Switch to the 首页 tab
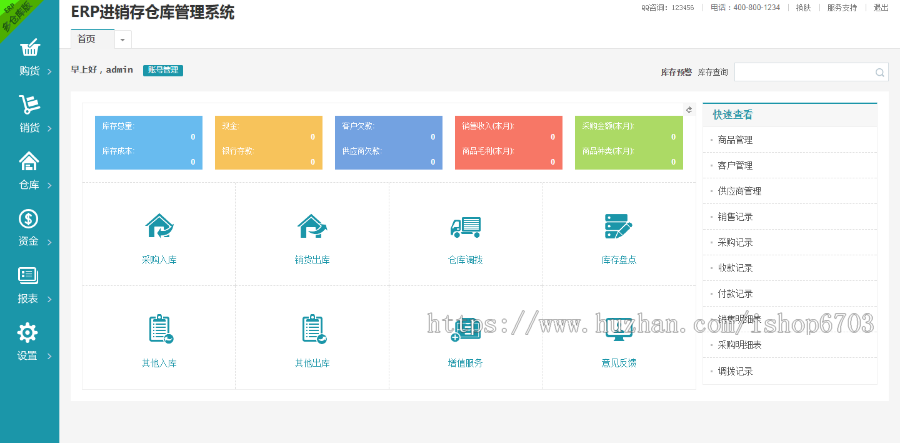900x443 pixels. [x=92, y=39]
